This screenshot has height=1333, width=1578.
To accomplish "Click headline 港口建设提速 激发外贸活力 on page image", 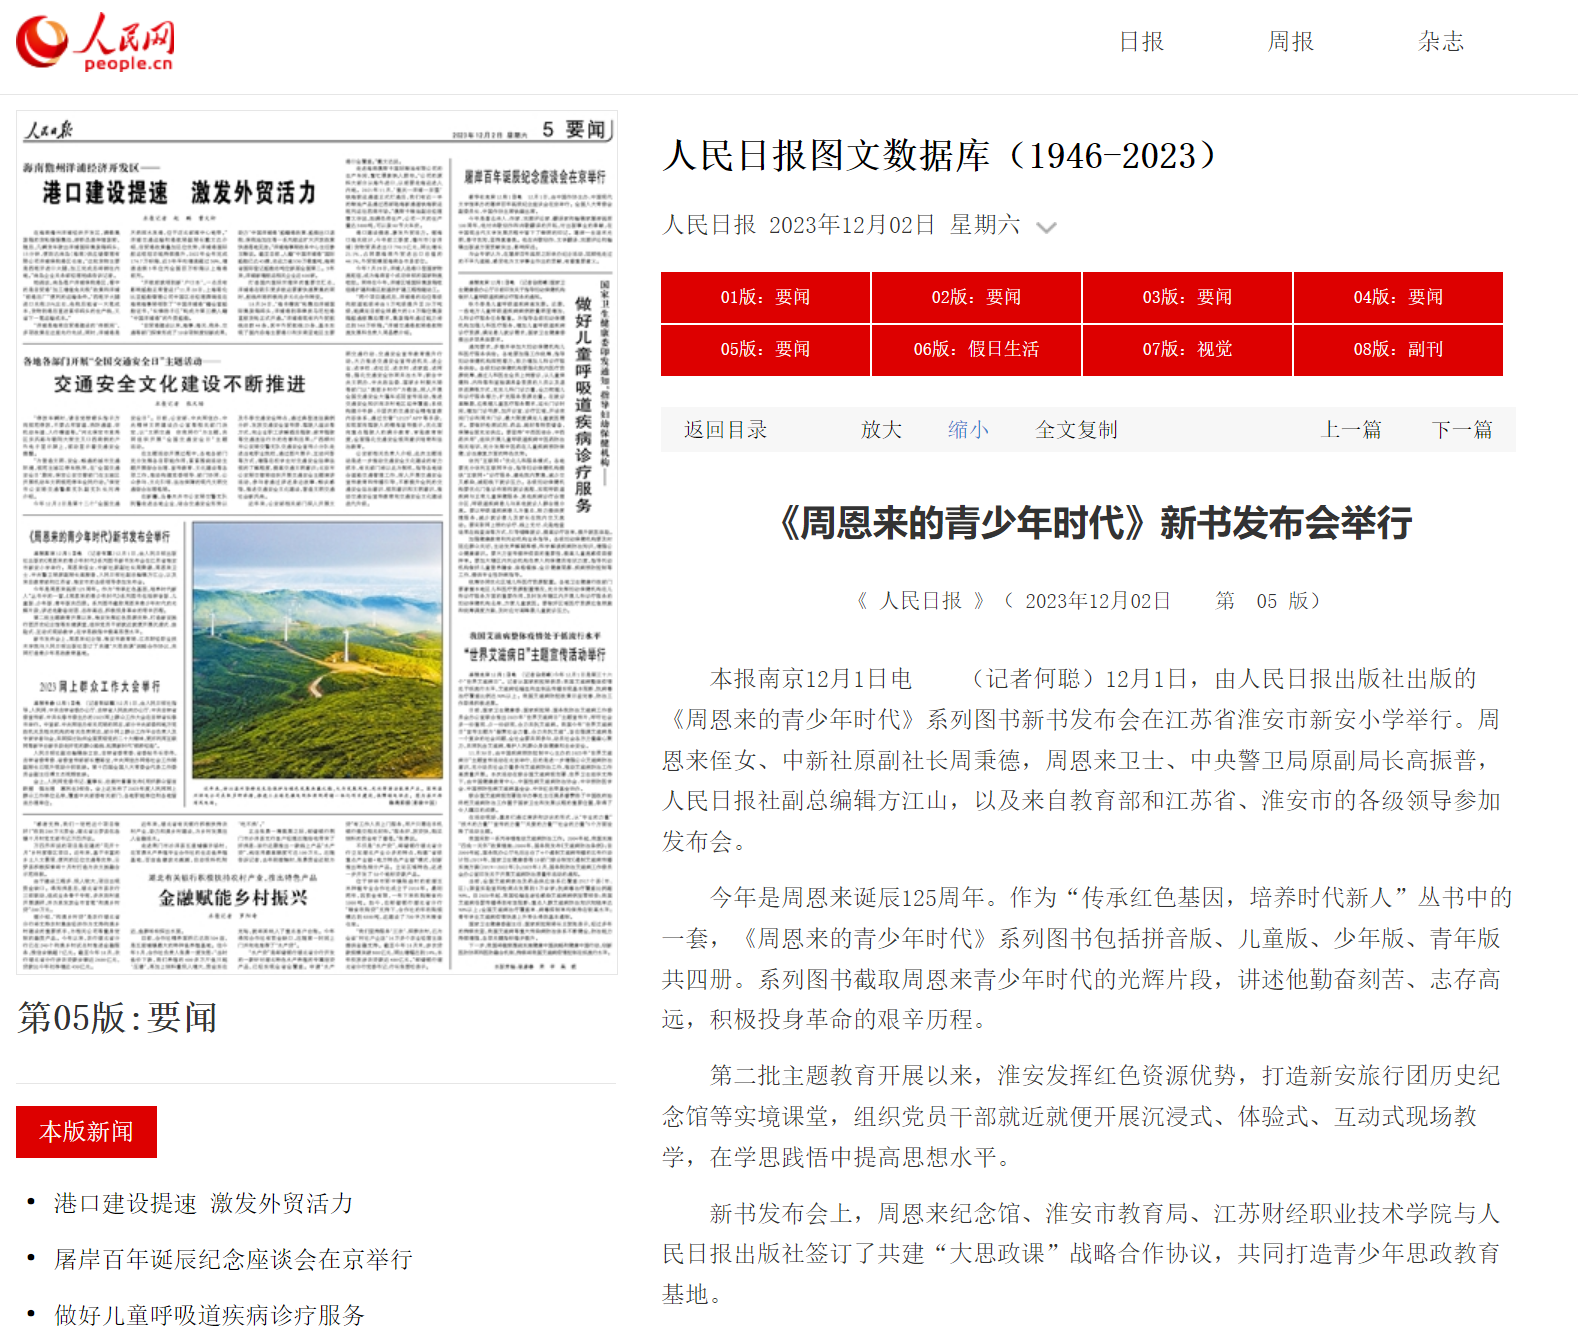I will (179, 192).
